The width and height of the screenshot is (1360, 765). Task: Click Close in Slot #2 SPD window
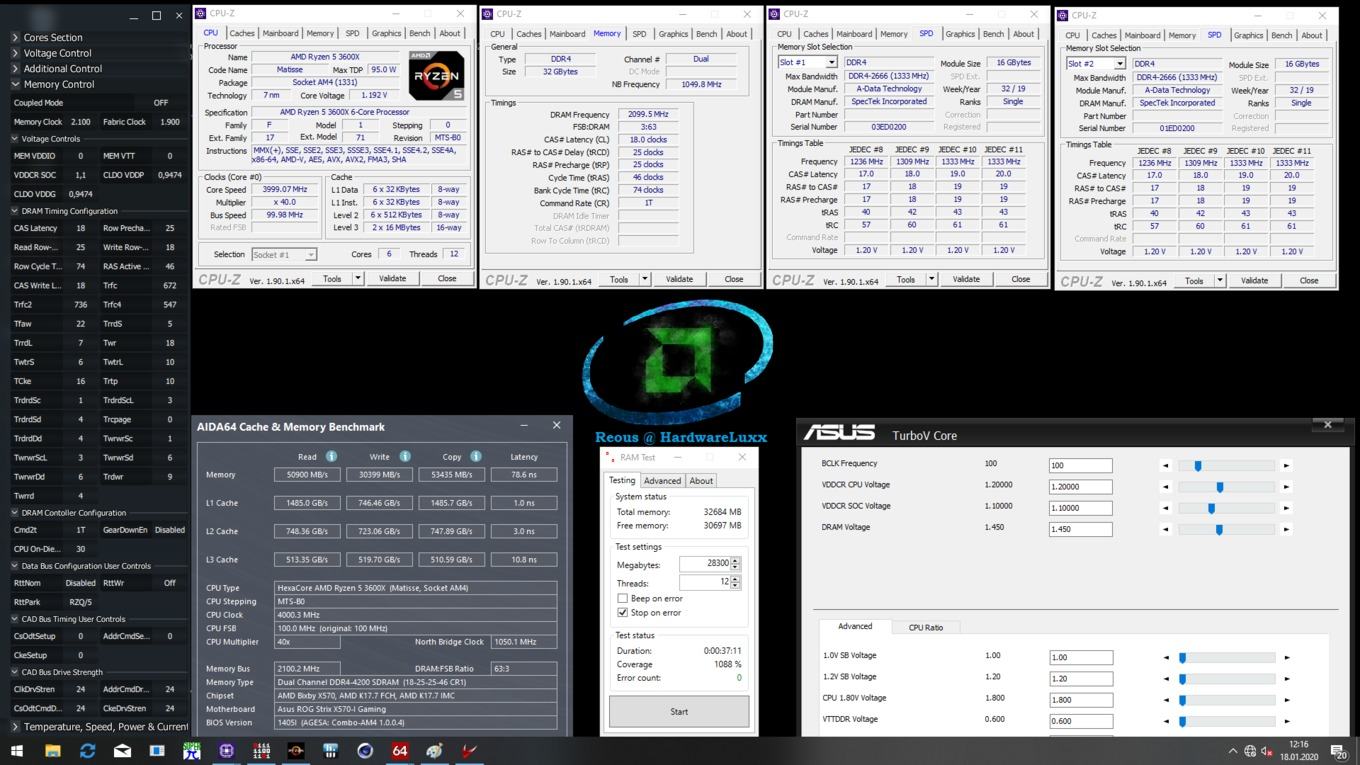[1309, 281]
